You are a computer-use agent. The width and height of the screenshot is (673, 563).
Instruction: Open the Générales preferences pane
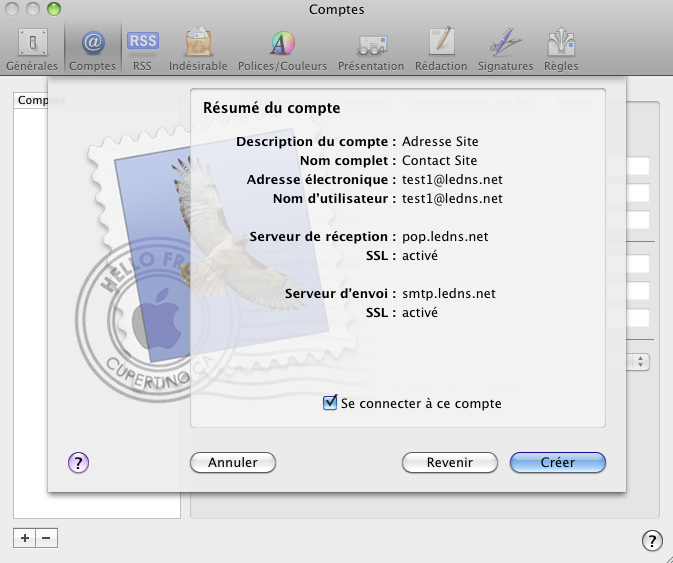pyautogui.click(x=32, y=48)
